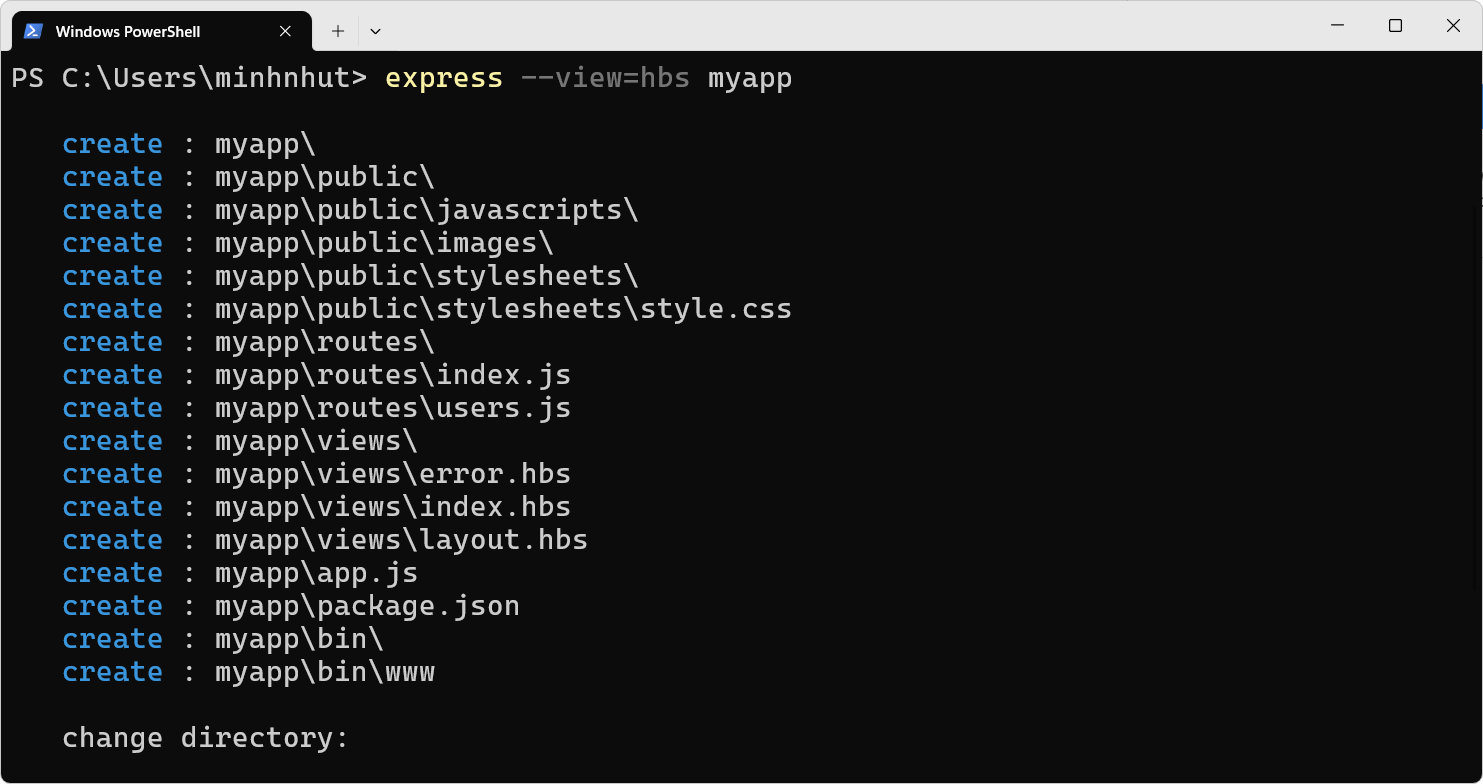This screenshot has width=1483, height=784.
Task: Click the change directory: text
Action: coord(205,738)
